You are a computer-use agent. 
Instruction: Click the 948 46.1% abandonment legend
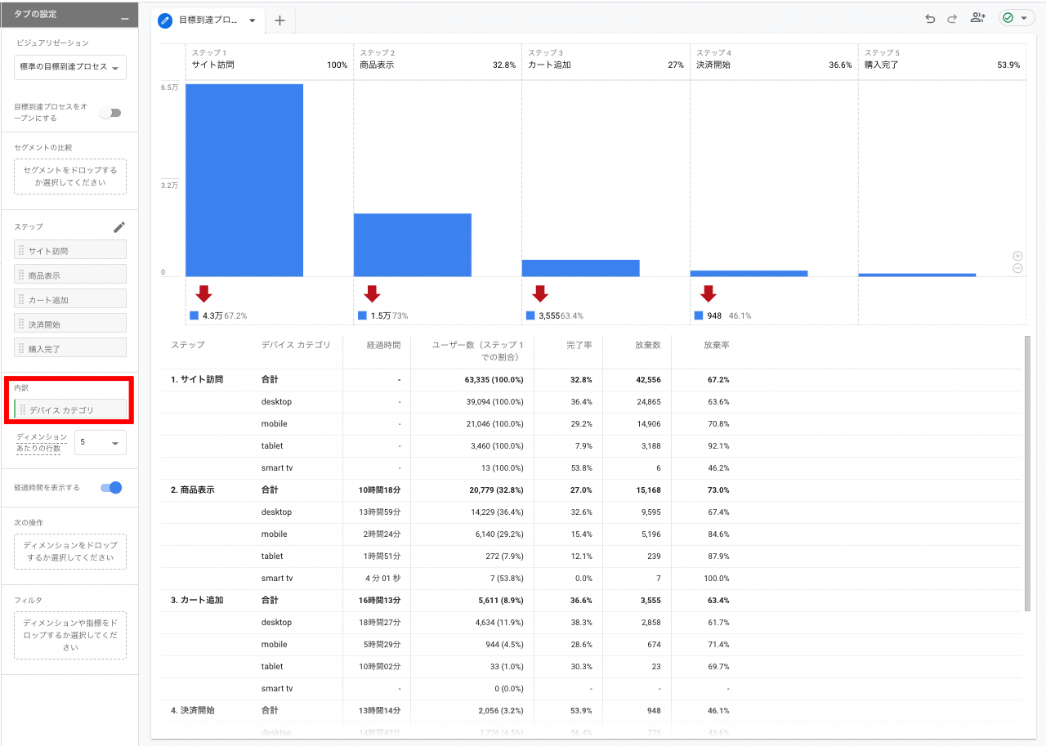[723, 316]
